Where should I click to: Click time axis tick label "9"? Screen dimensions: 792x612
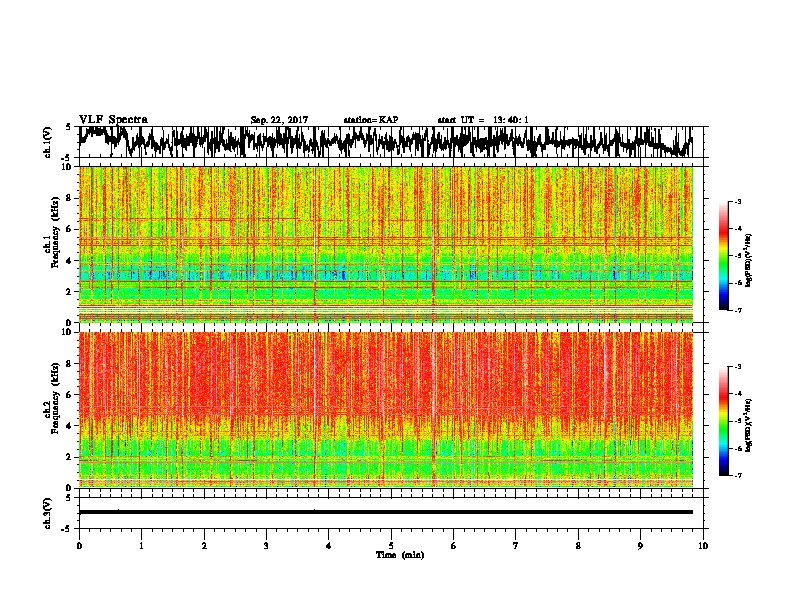coord(640,546)
